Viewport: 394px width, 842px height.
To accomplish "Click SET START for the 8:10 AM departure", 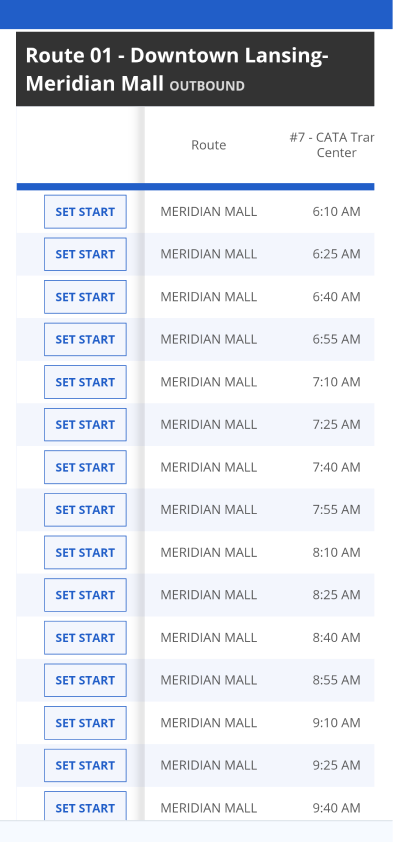I will point(85,553).
